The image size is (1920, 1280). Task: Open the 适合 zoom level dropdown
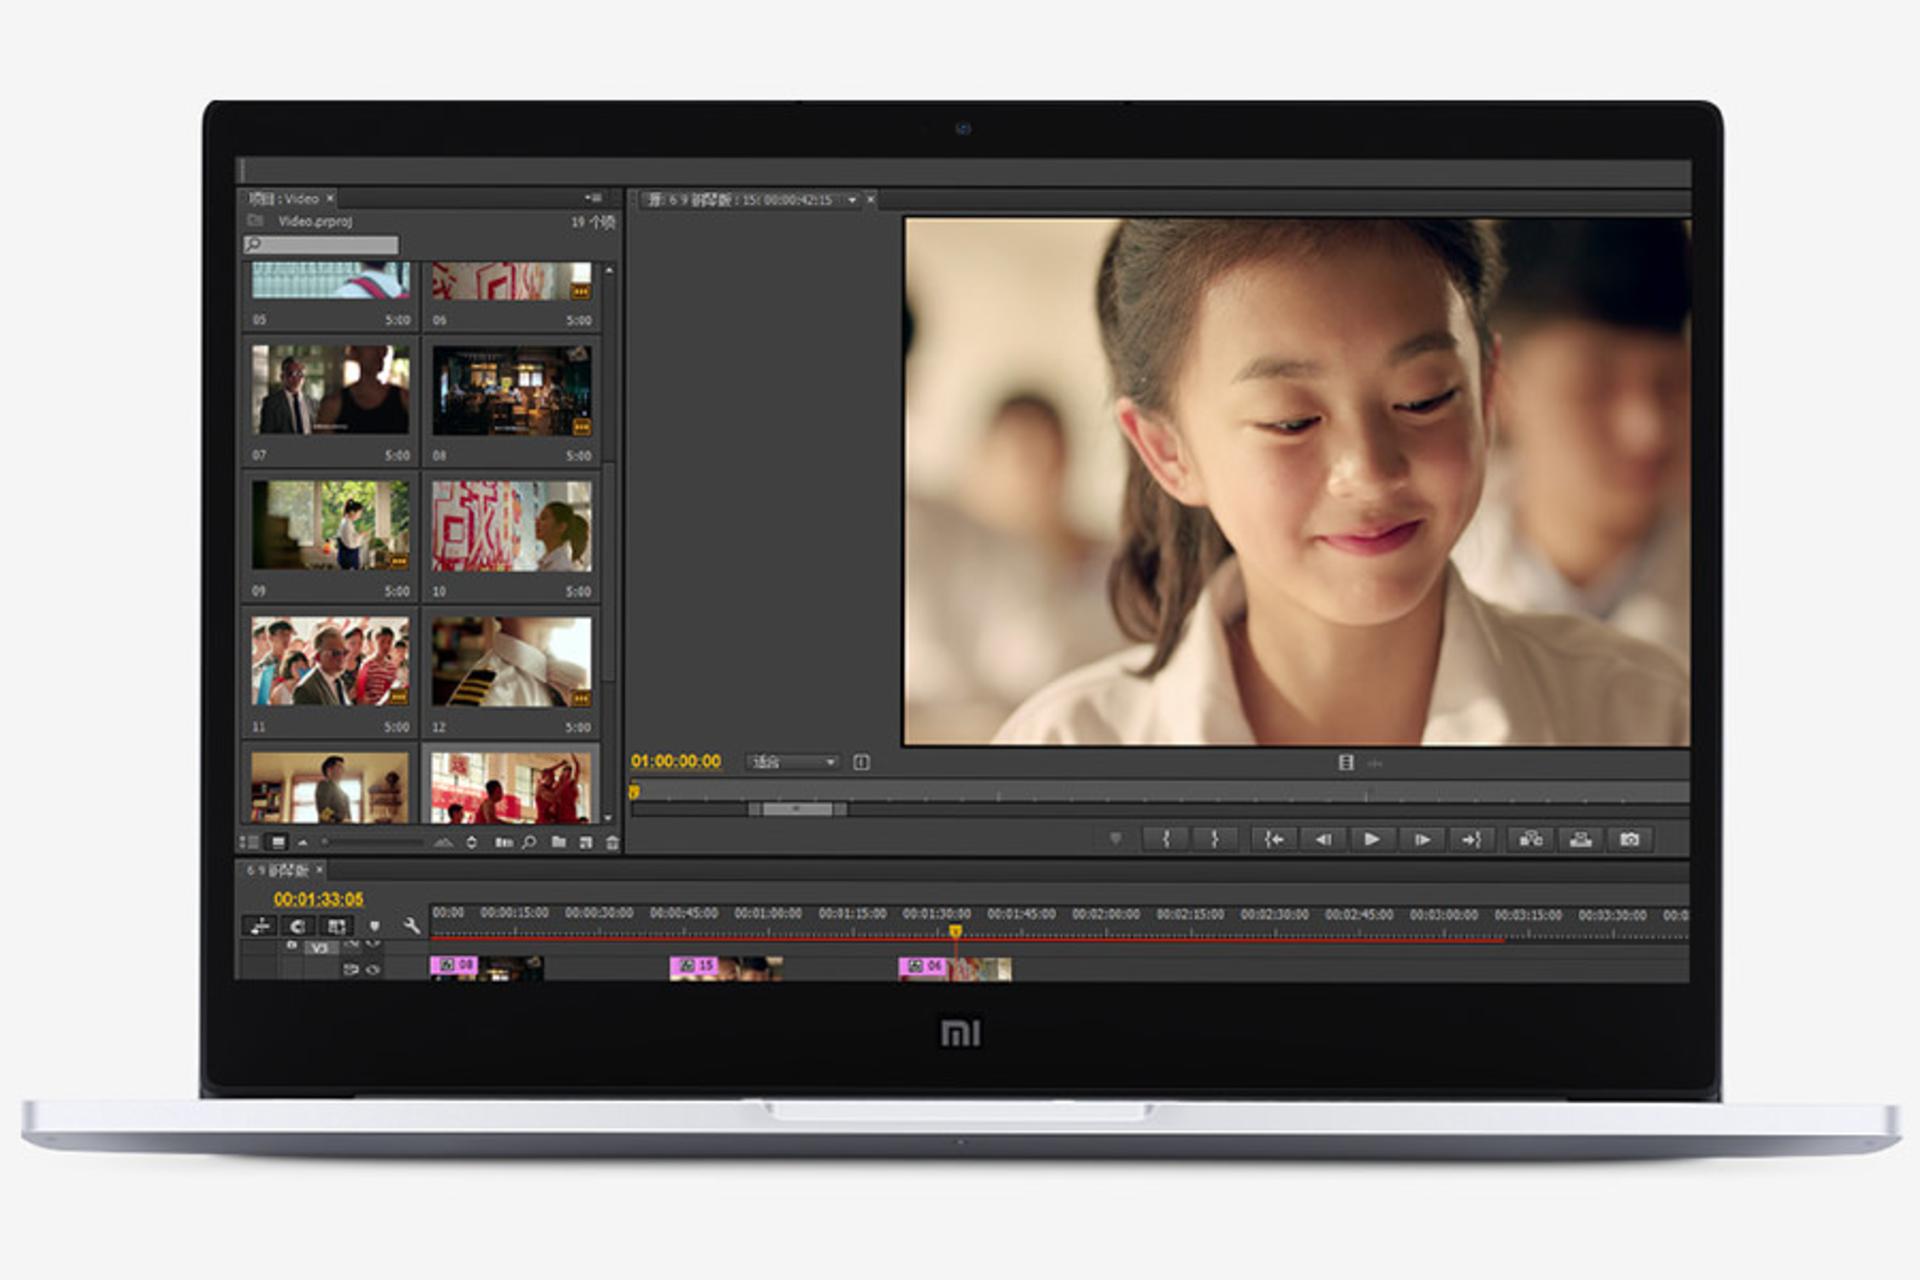[x=790, y=761]
